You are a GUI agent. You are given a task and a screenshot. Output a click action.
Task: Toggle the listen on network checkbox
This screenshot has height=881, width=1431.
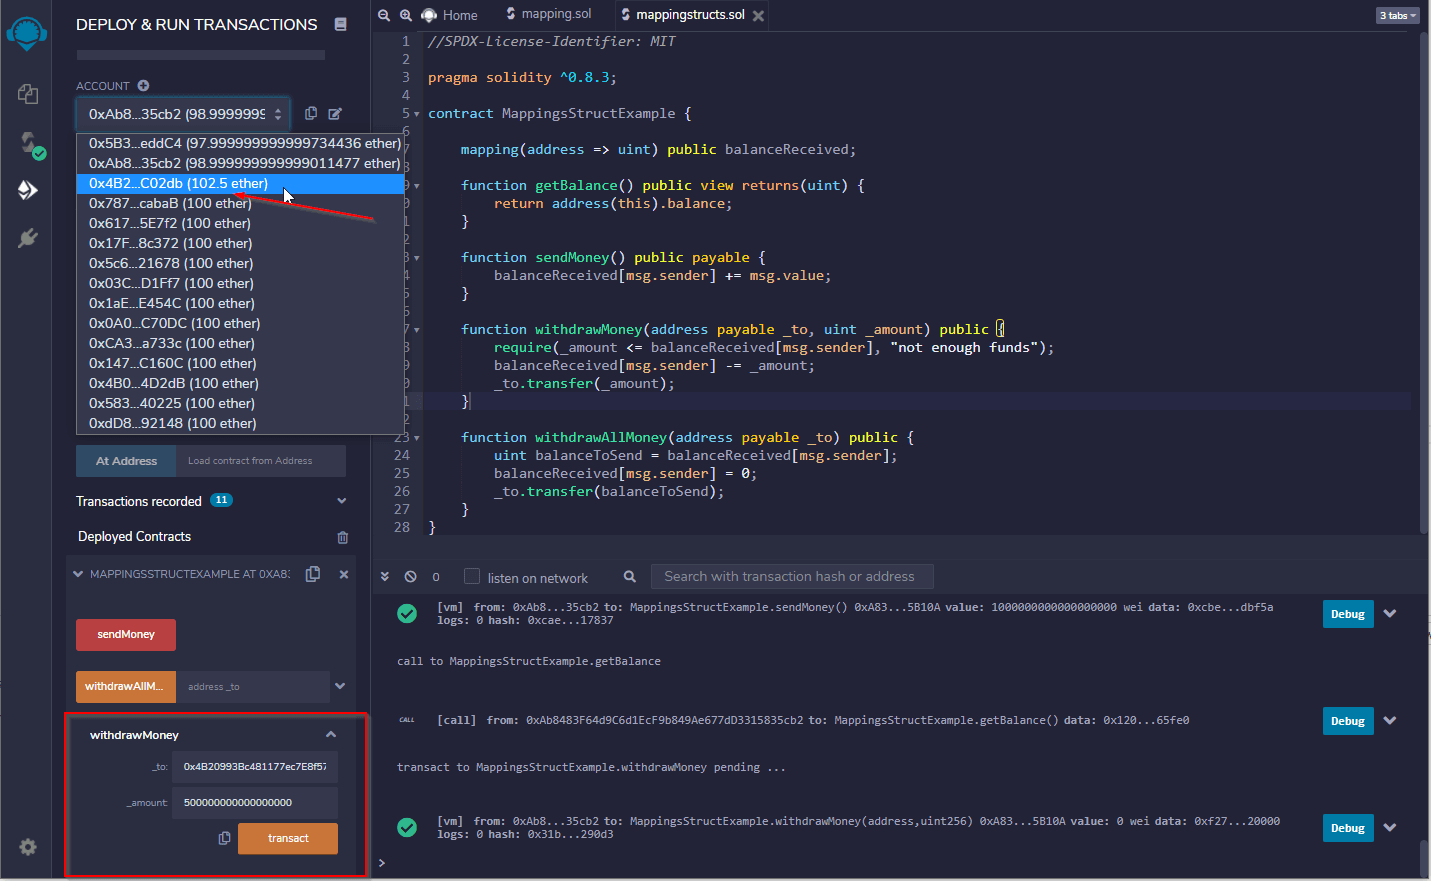[472, 576]
